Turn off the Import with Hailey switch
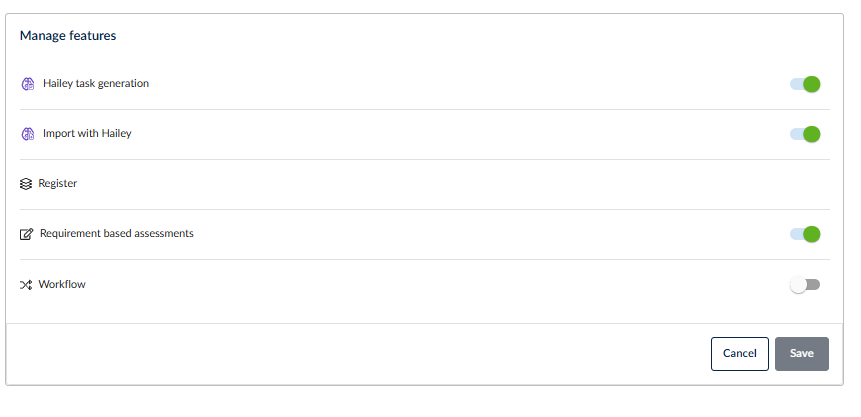Viewport: 861px width, 417px height. pos(805,134)
